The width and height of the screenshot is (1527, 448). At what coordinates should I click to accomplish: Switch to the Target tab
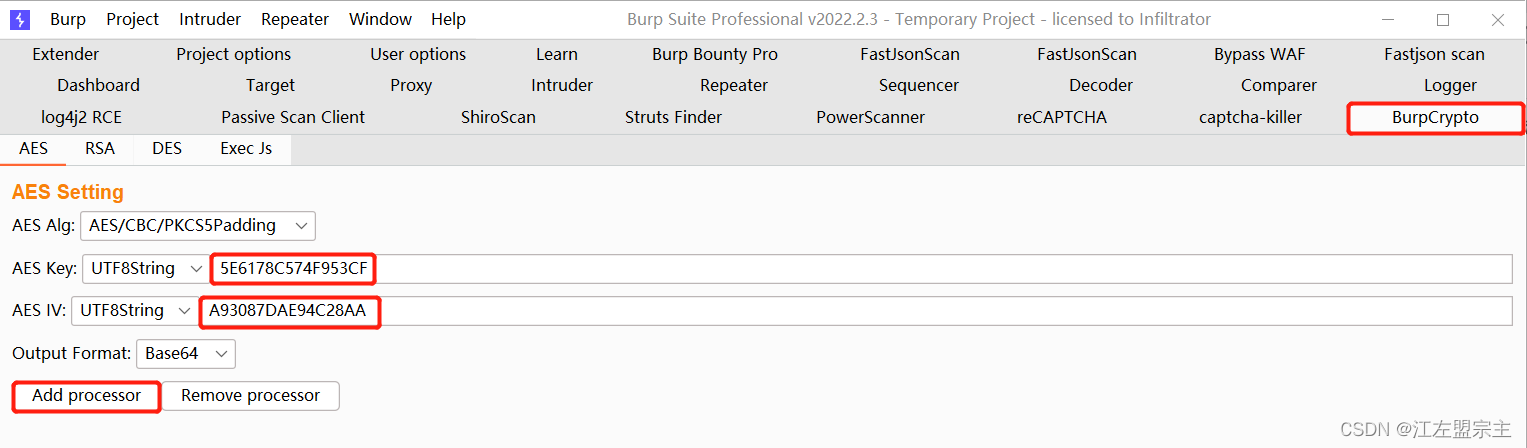(271, 86)
